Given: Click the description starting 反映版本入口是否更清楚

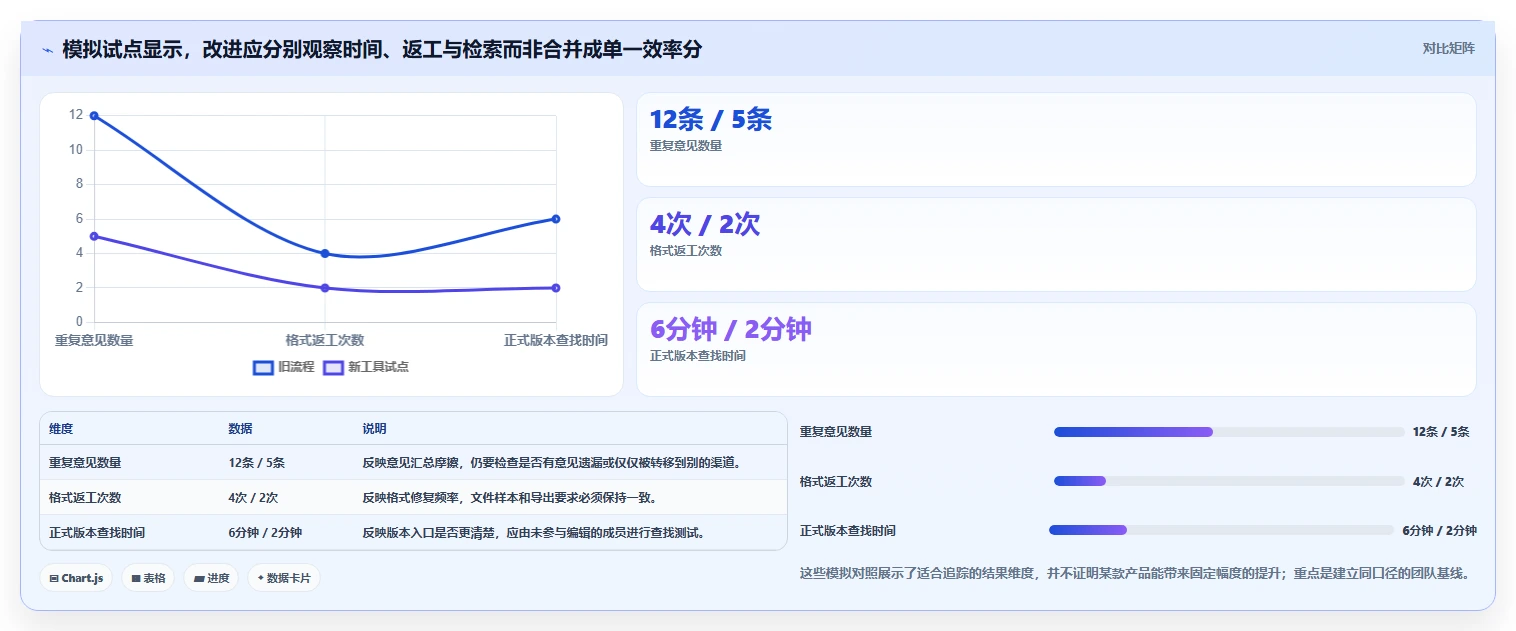Looking at the screenshot, I should click(x=534, y=533).
